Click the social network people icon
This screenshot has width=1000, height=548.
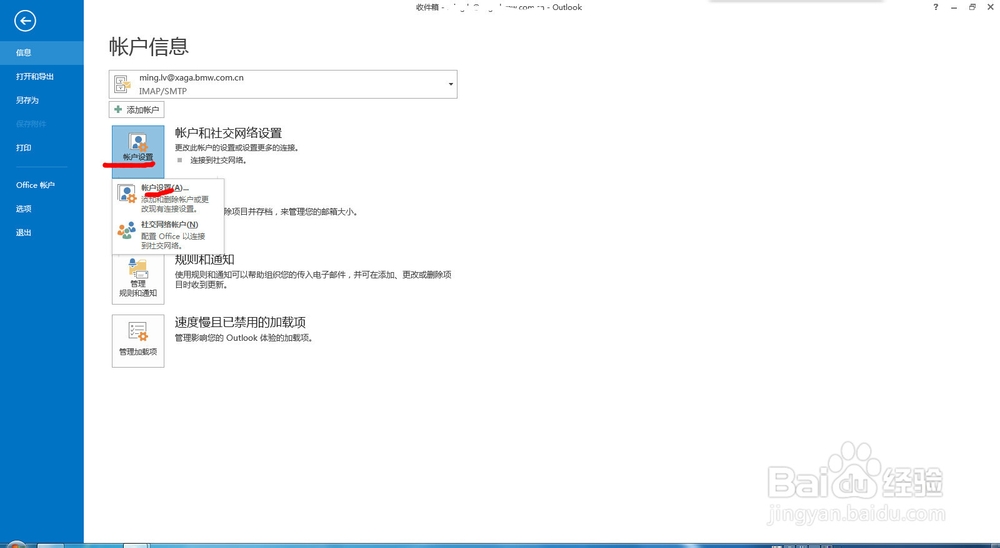tap(126, 230)
